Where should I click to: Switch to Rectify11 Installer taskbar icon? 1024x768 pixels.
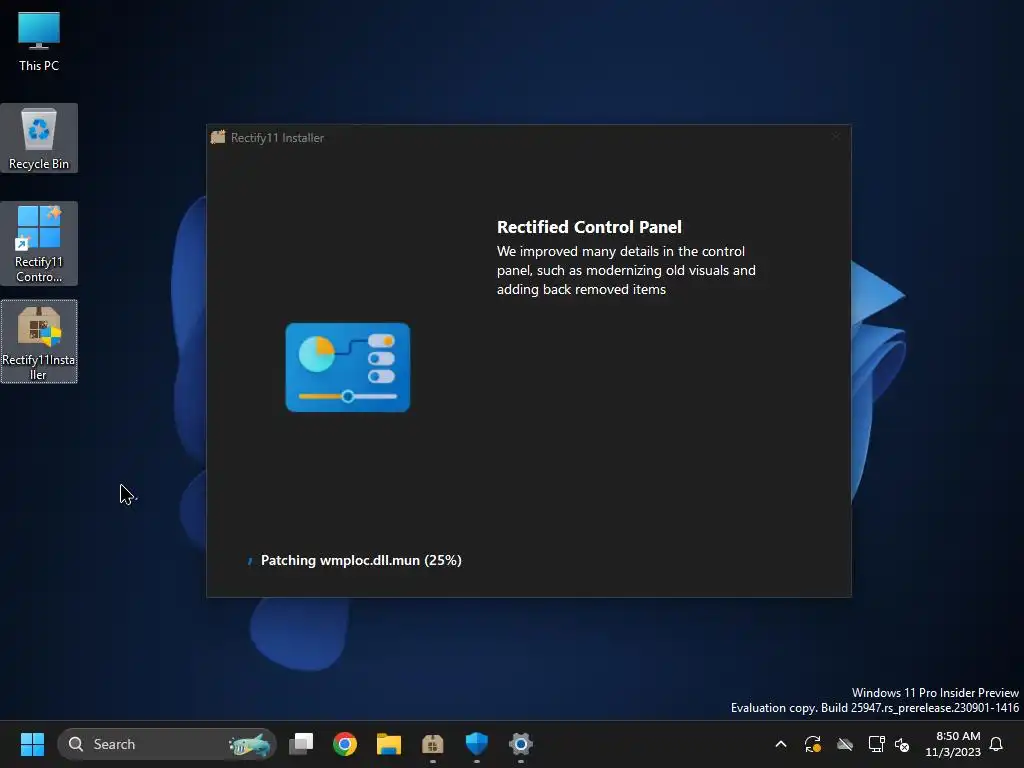click(432, 744)
